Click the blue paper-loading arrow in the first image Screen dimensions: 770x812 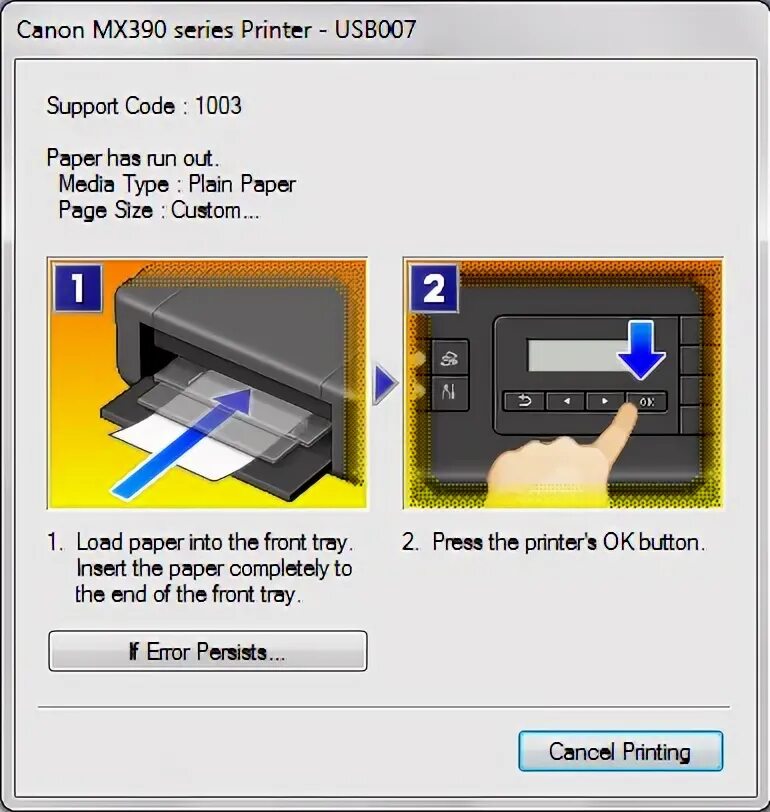tap(182, 443)
